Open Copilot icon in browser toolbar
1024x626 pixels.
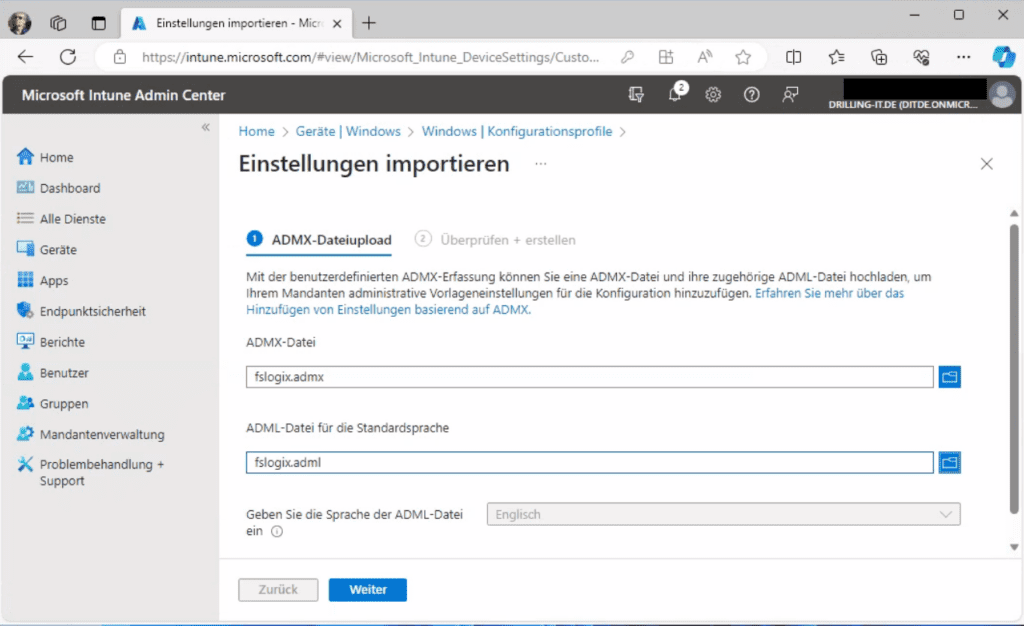point(1003,57)
